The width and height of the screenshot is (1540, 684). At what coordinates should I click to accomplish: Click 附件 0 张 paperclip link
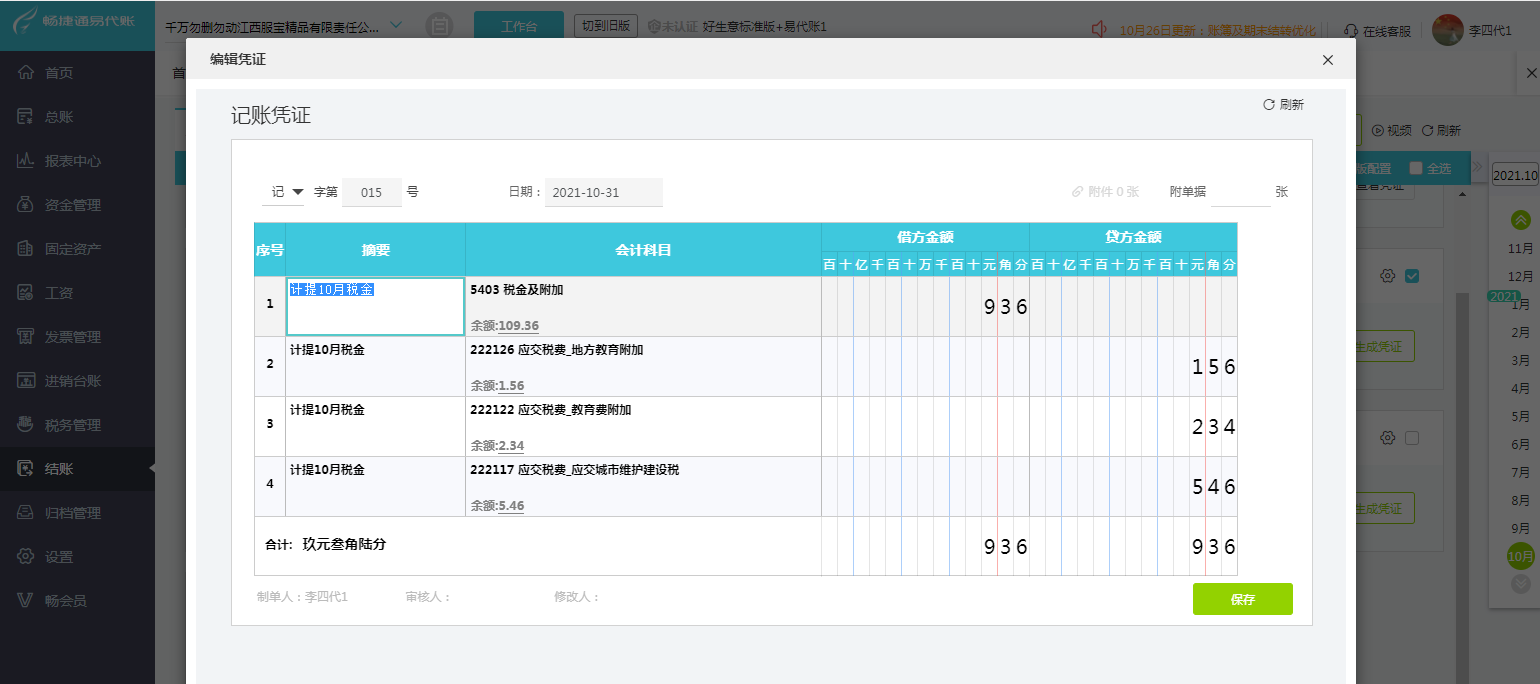tap(1105, 191)
